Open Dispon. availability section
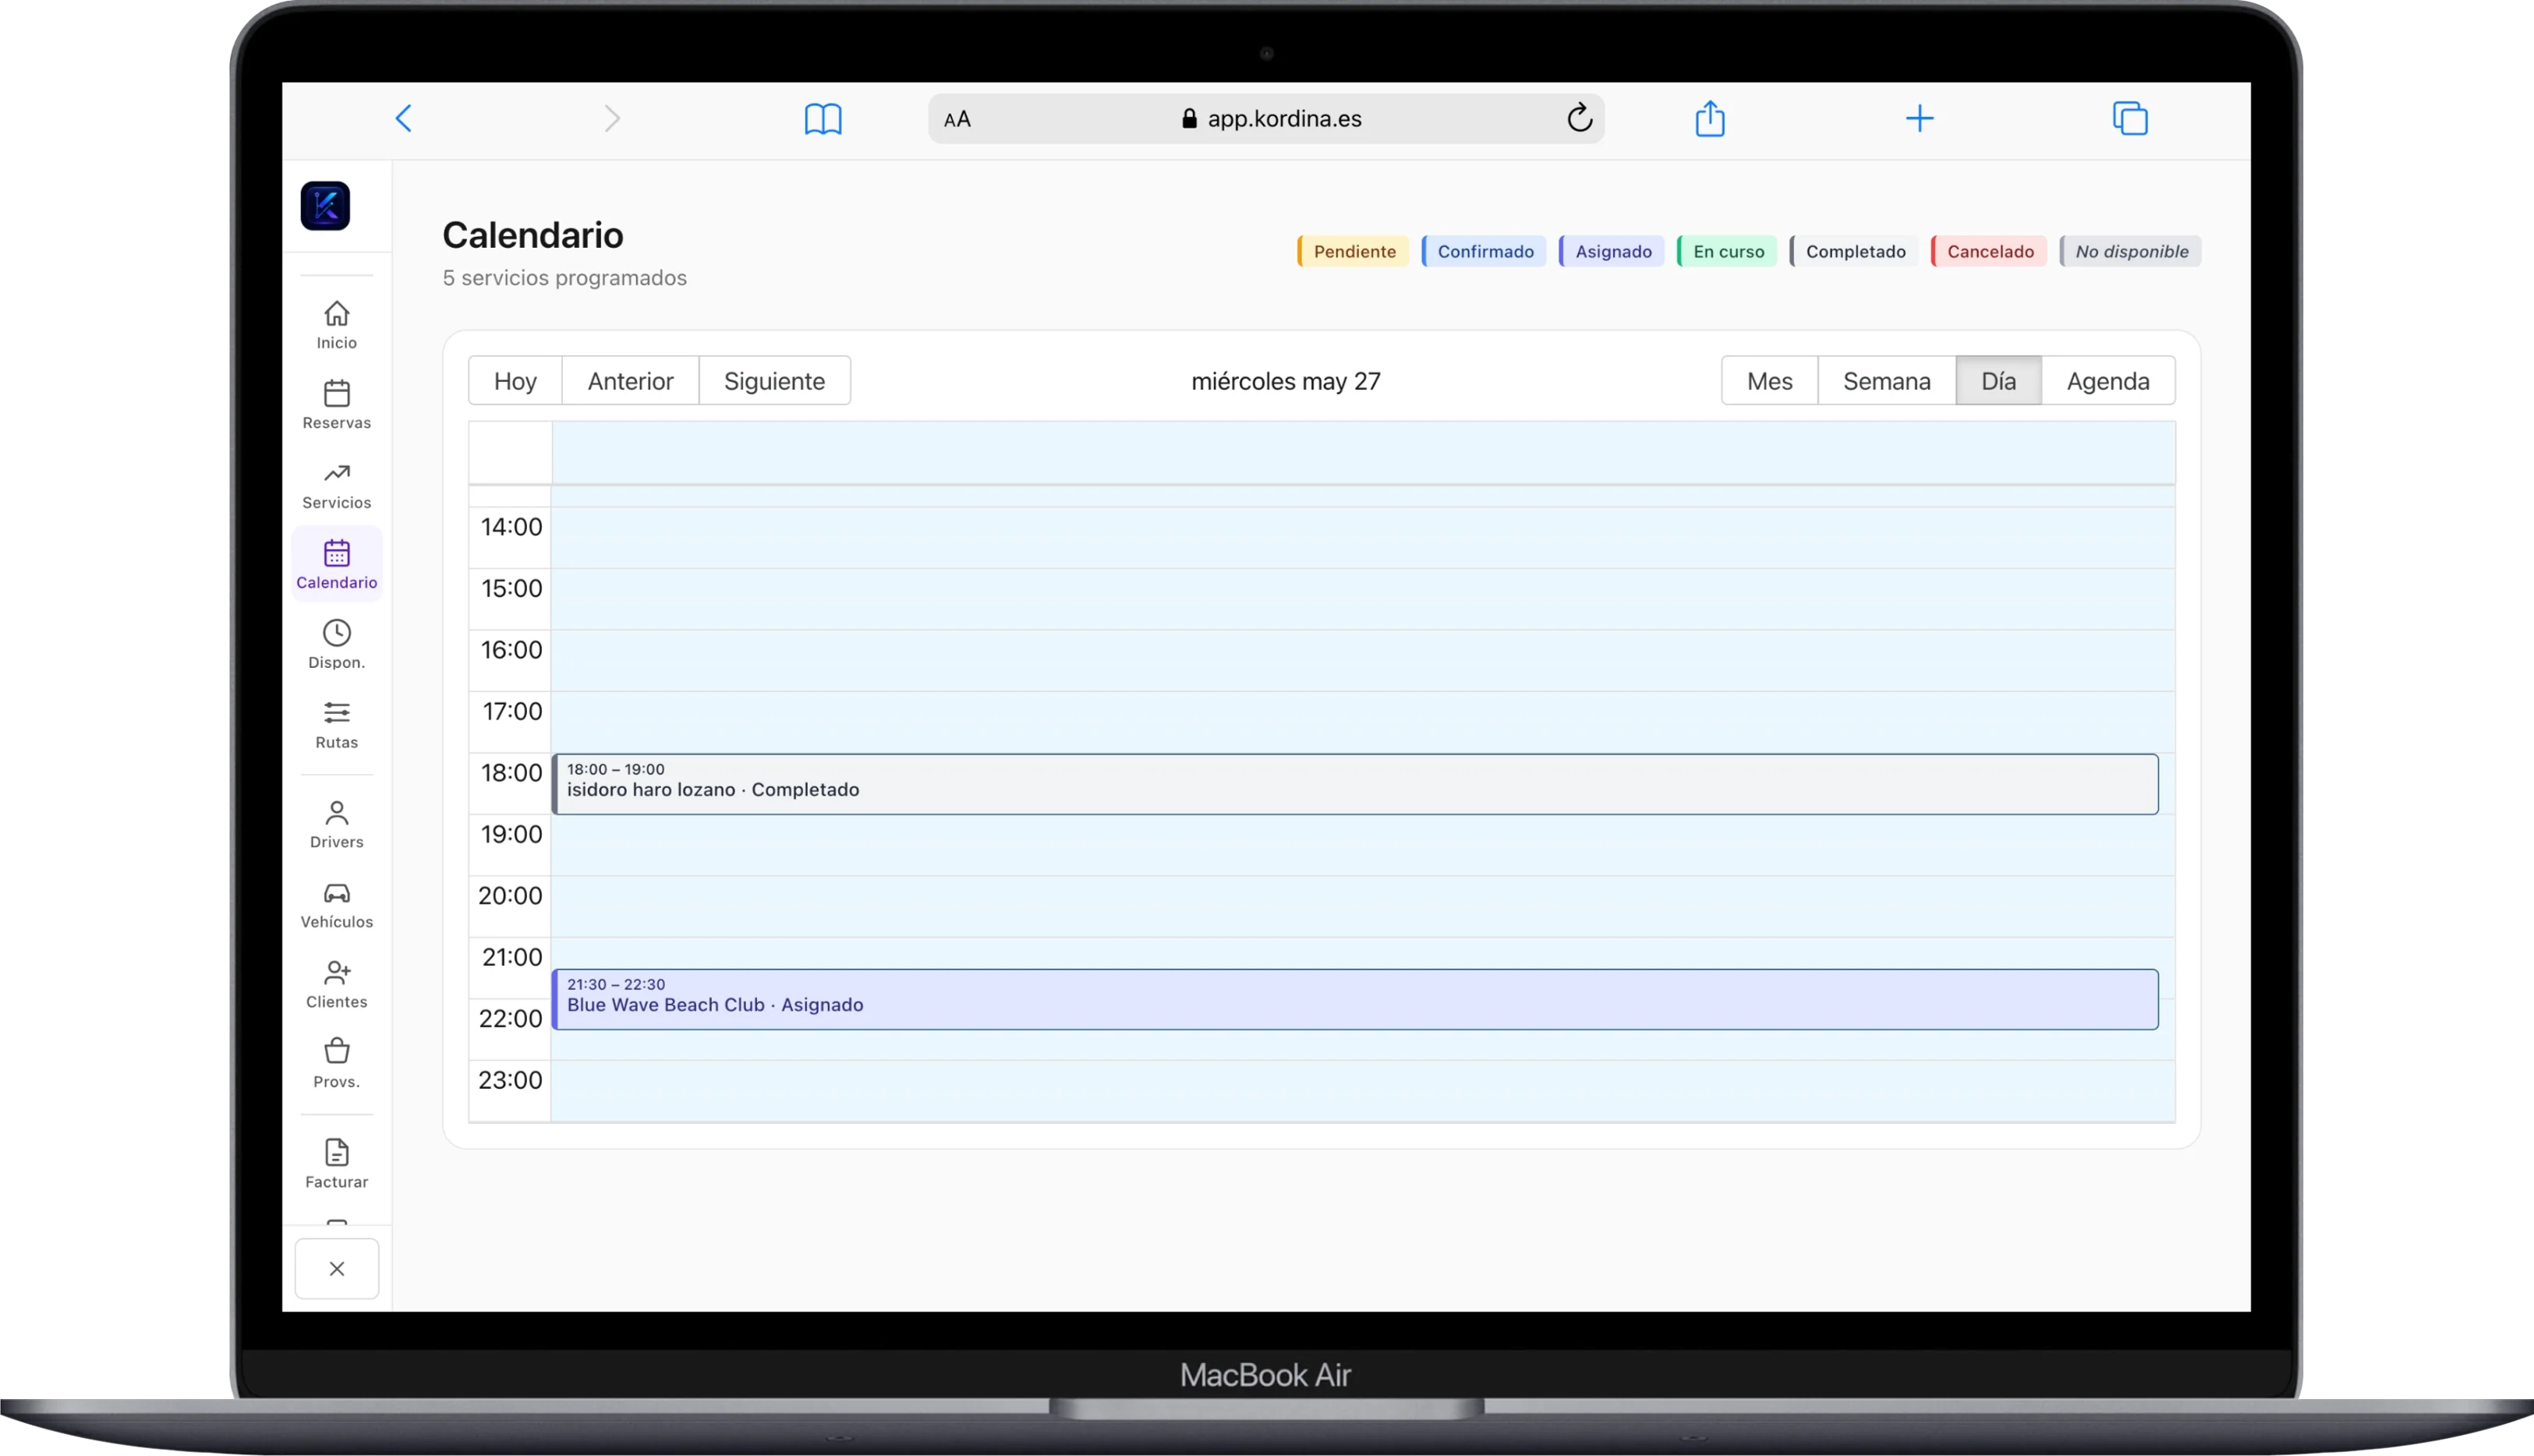The width and height of the screenshot is (2534, 1456). (x=337, y=646)
